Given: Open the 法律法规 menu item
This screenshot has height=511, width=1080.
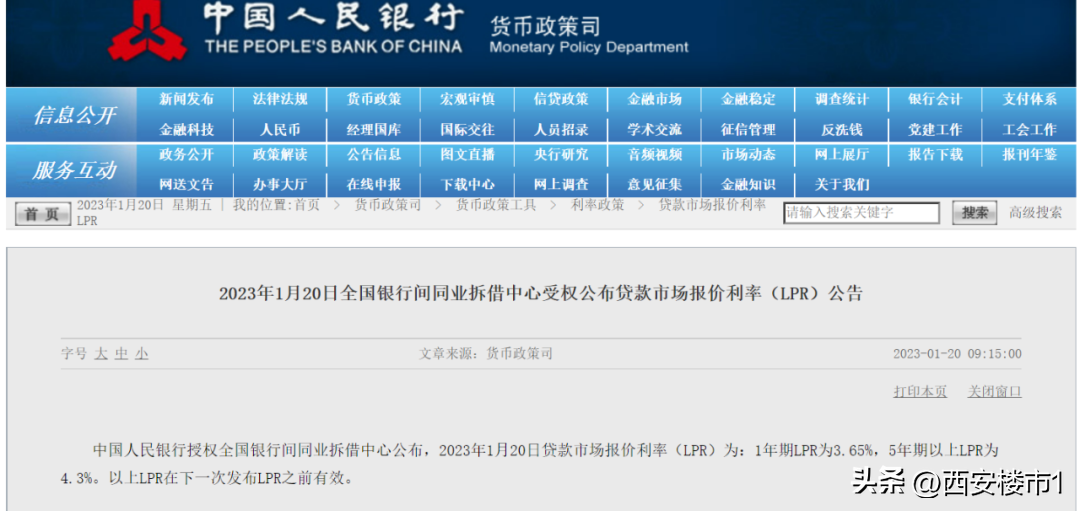Looking at the screenshot, I should 280,100.
